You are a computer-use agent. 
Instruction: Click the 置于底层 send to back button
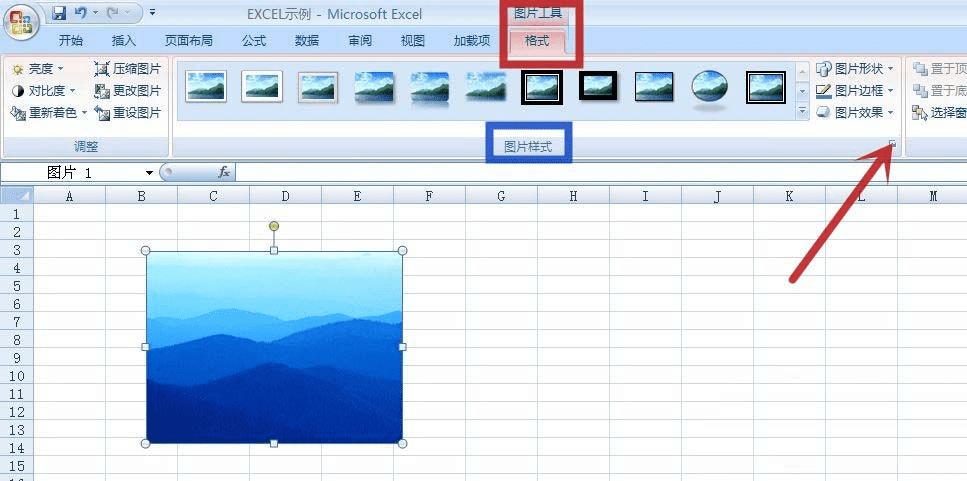pos(939,91)
